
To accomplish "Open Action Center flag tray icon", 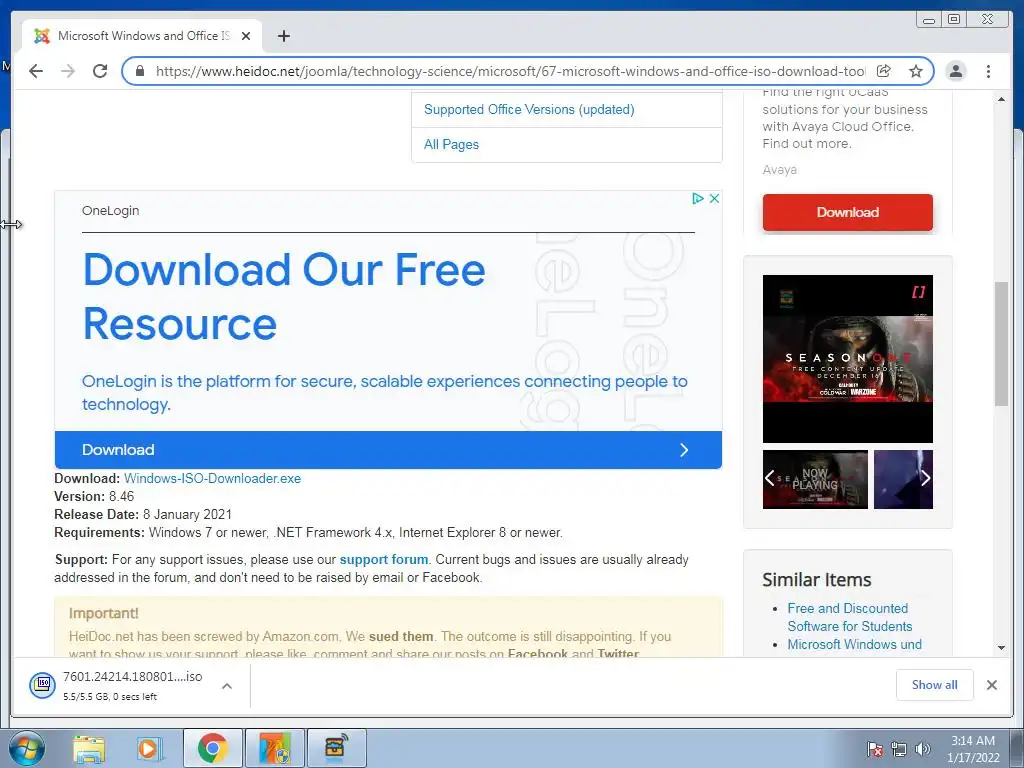I will [874, 749].
